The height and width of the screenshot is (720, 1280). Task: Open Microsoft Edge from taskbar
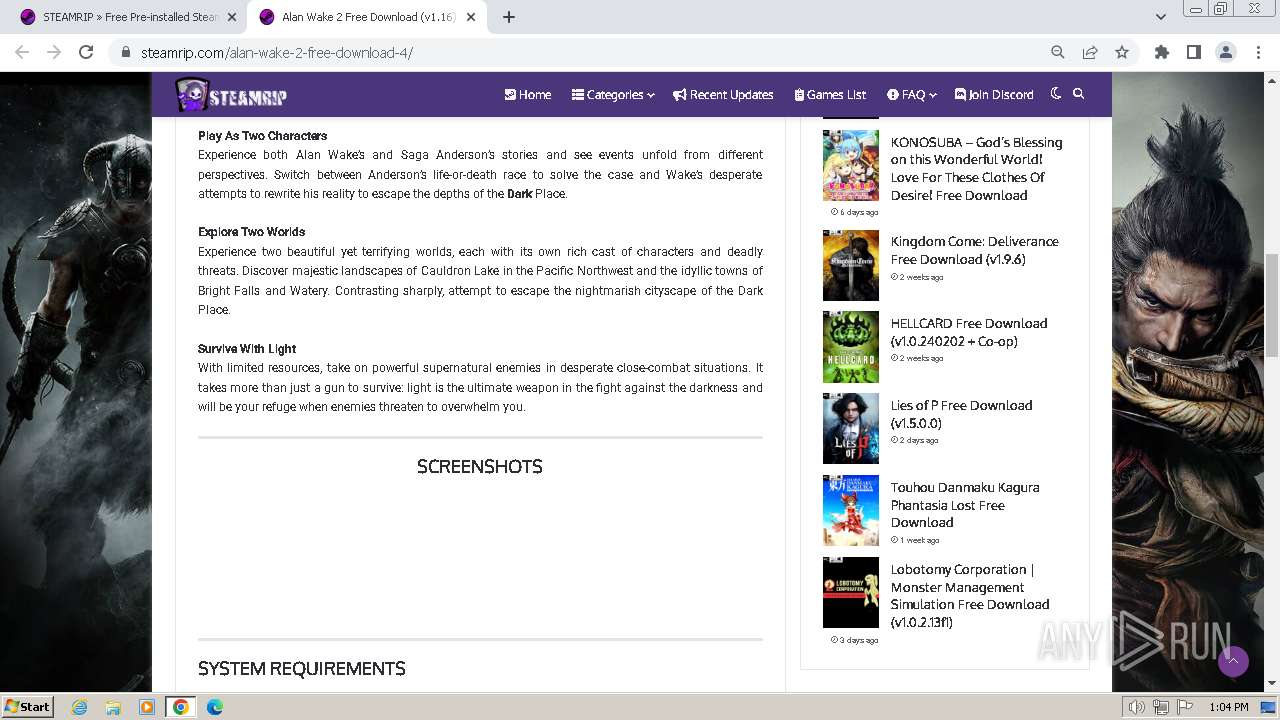click(x=215, y=707)
